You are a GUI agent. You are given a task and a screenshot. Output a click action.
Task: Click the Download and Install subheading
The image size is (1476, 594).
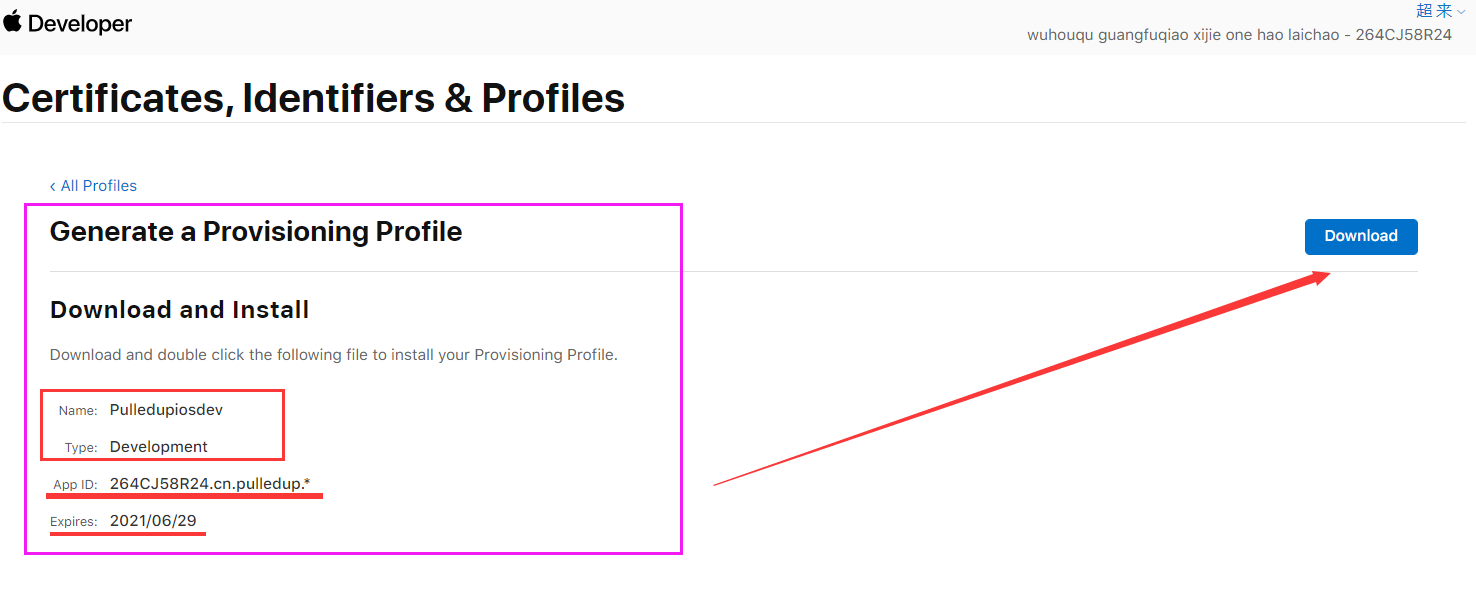click(x=179, y=310)
